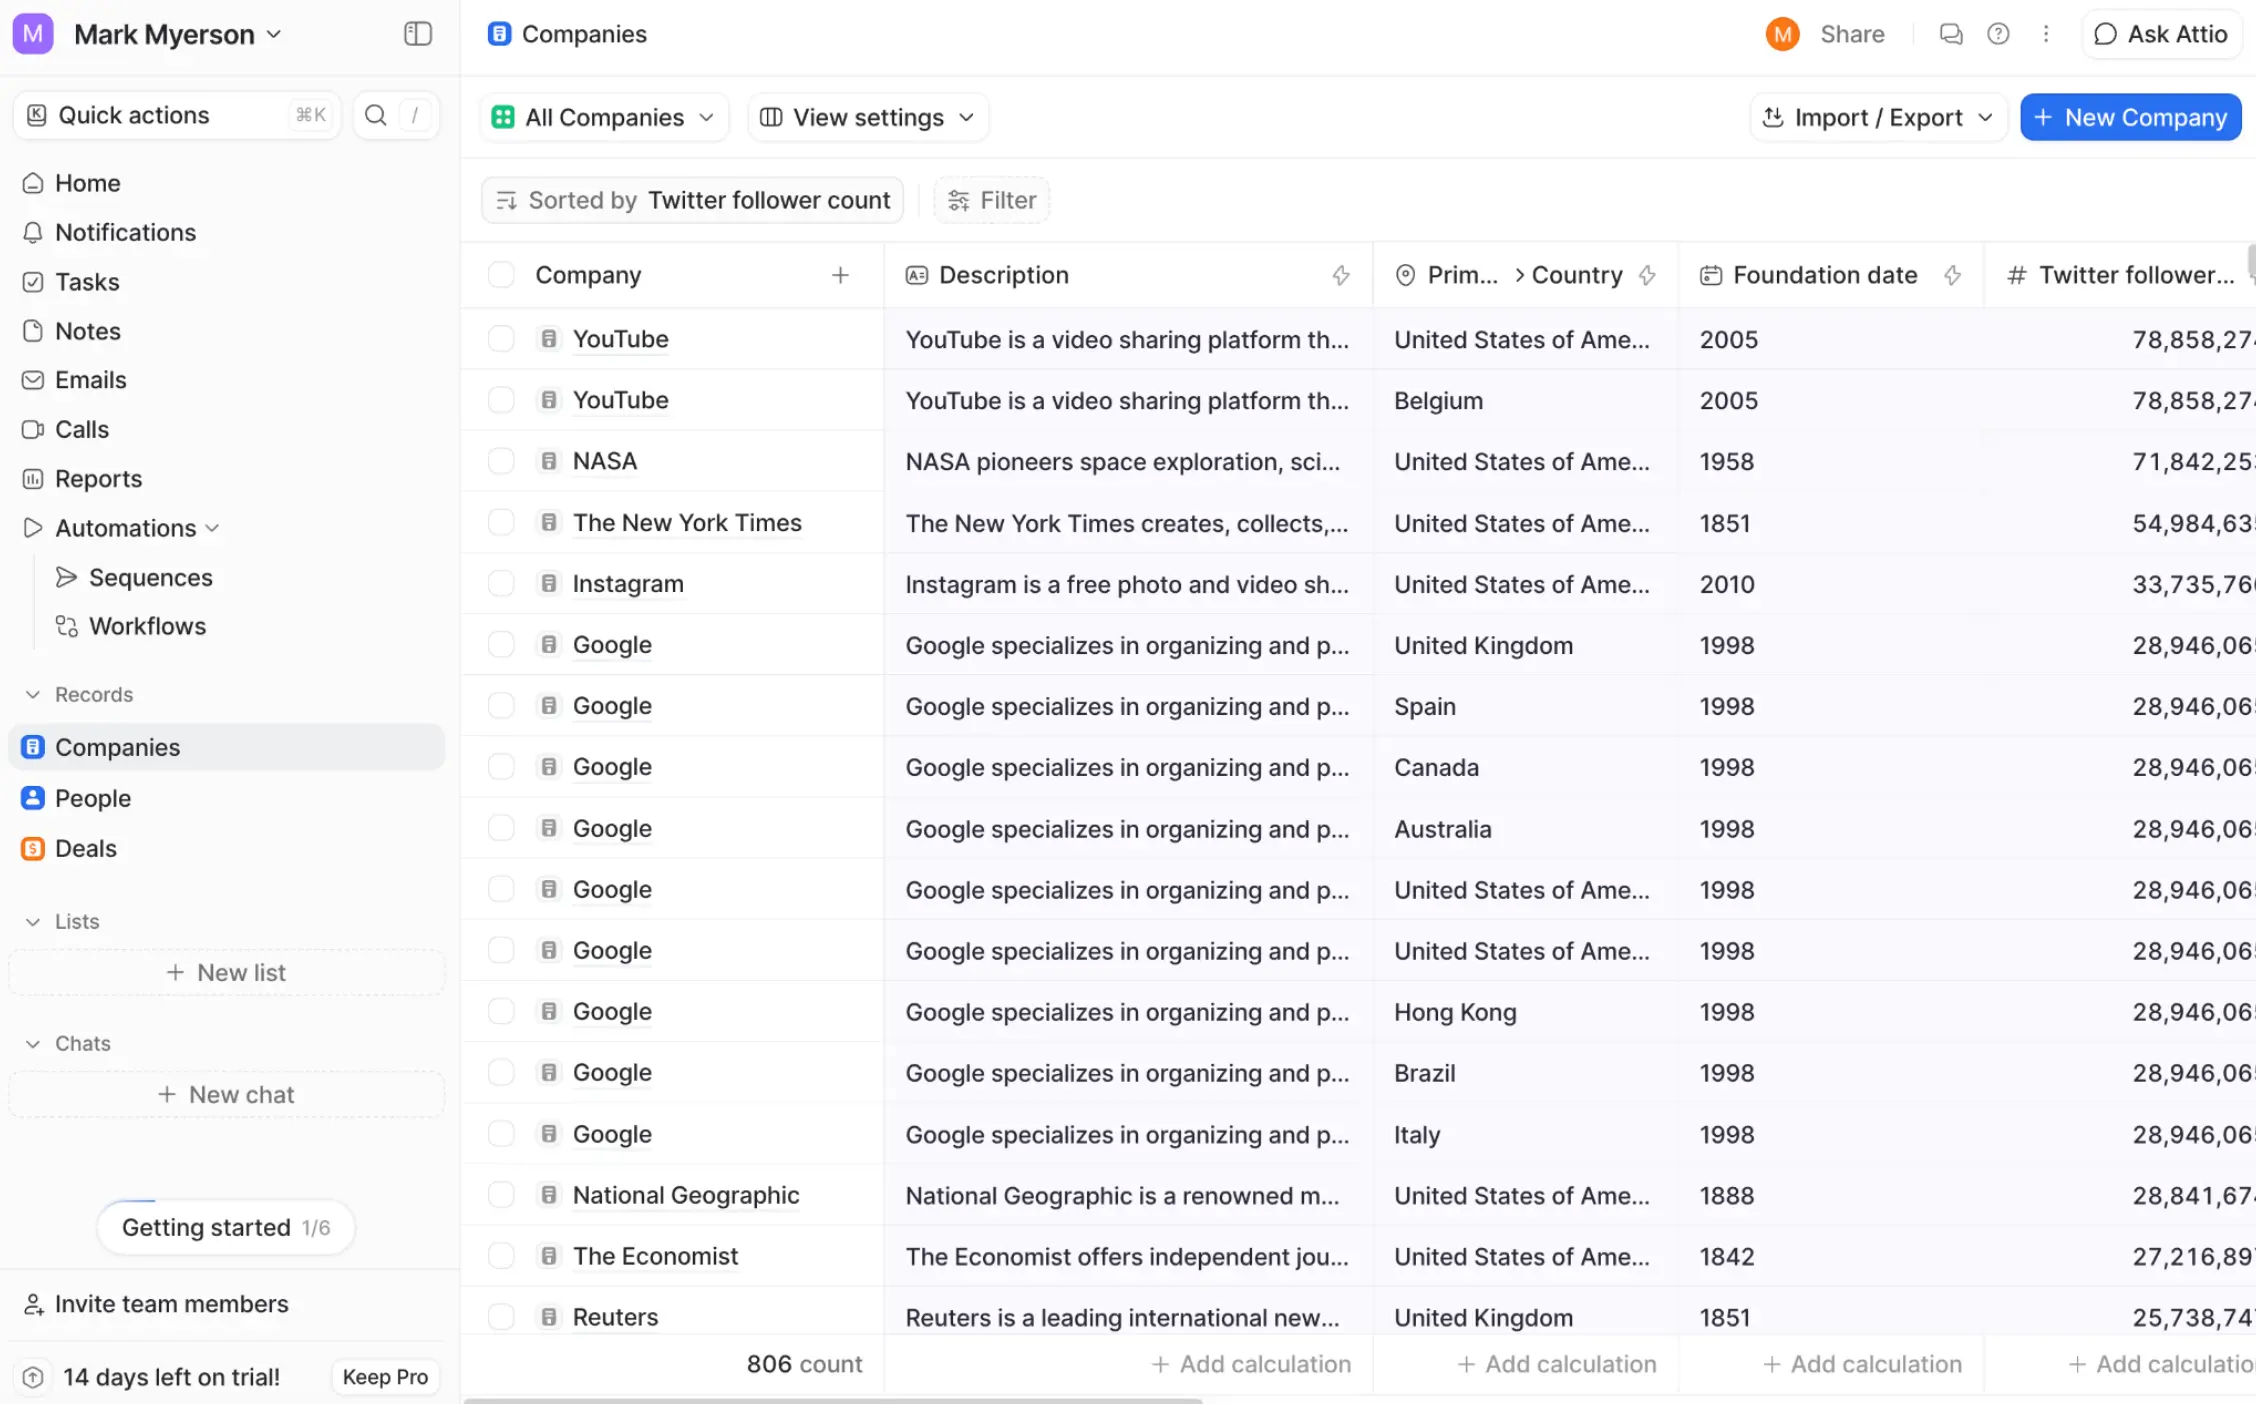Open Ask Attio assistant

click(x=2161, y=34)
